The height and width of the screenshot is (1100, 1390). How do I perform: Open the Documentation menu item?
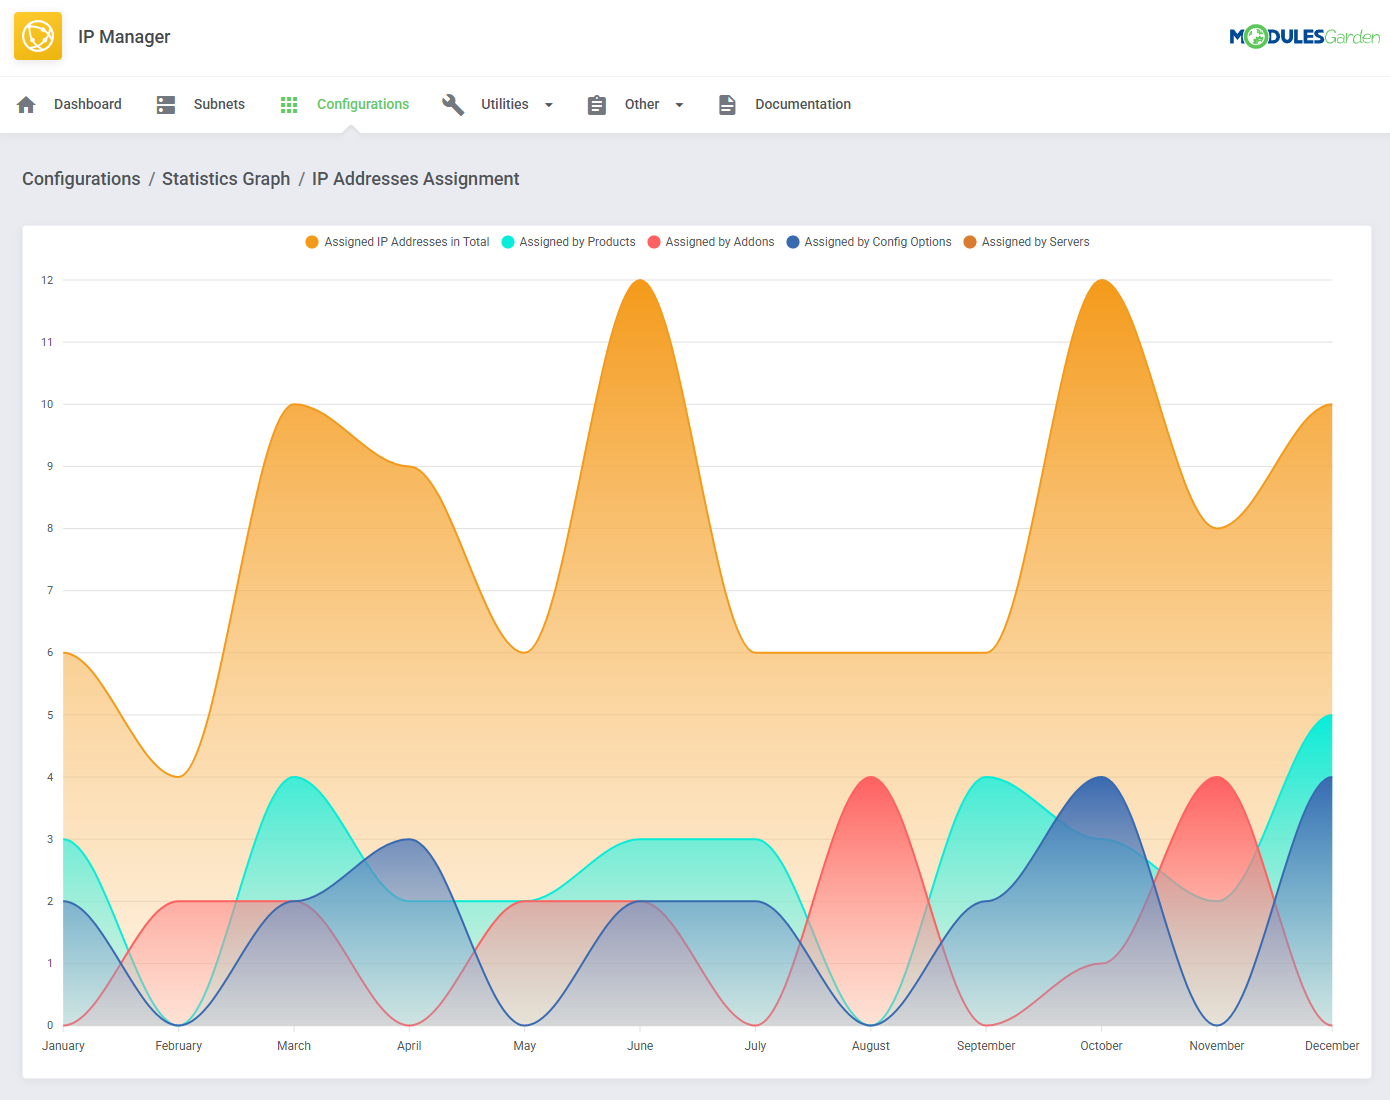pyautogui.click(x=802, y=105)
